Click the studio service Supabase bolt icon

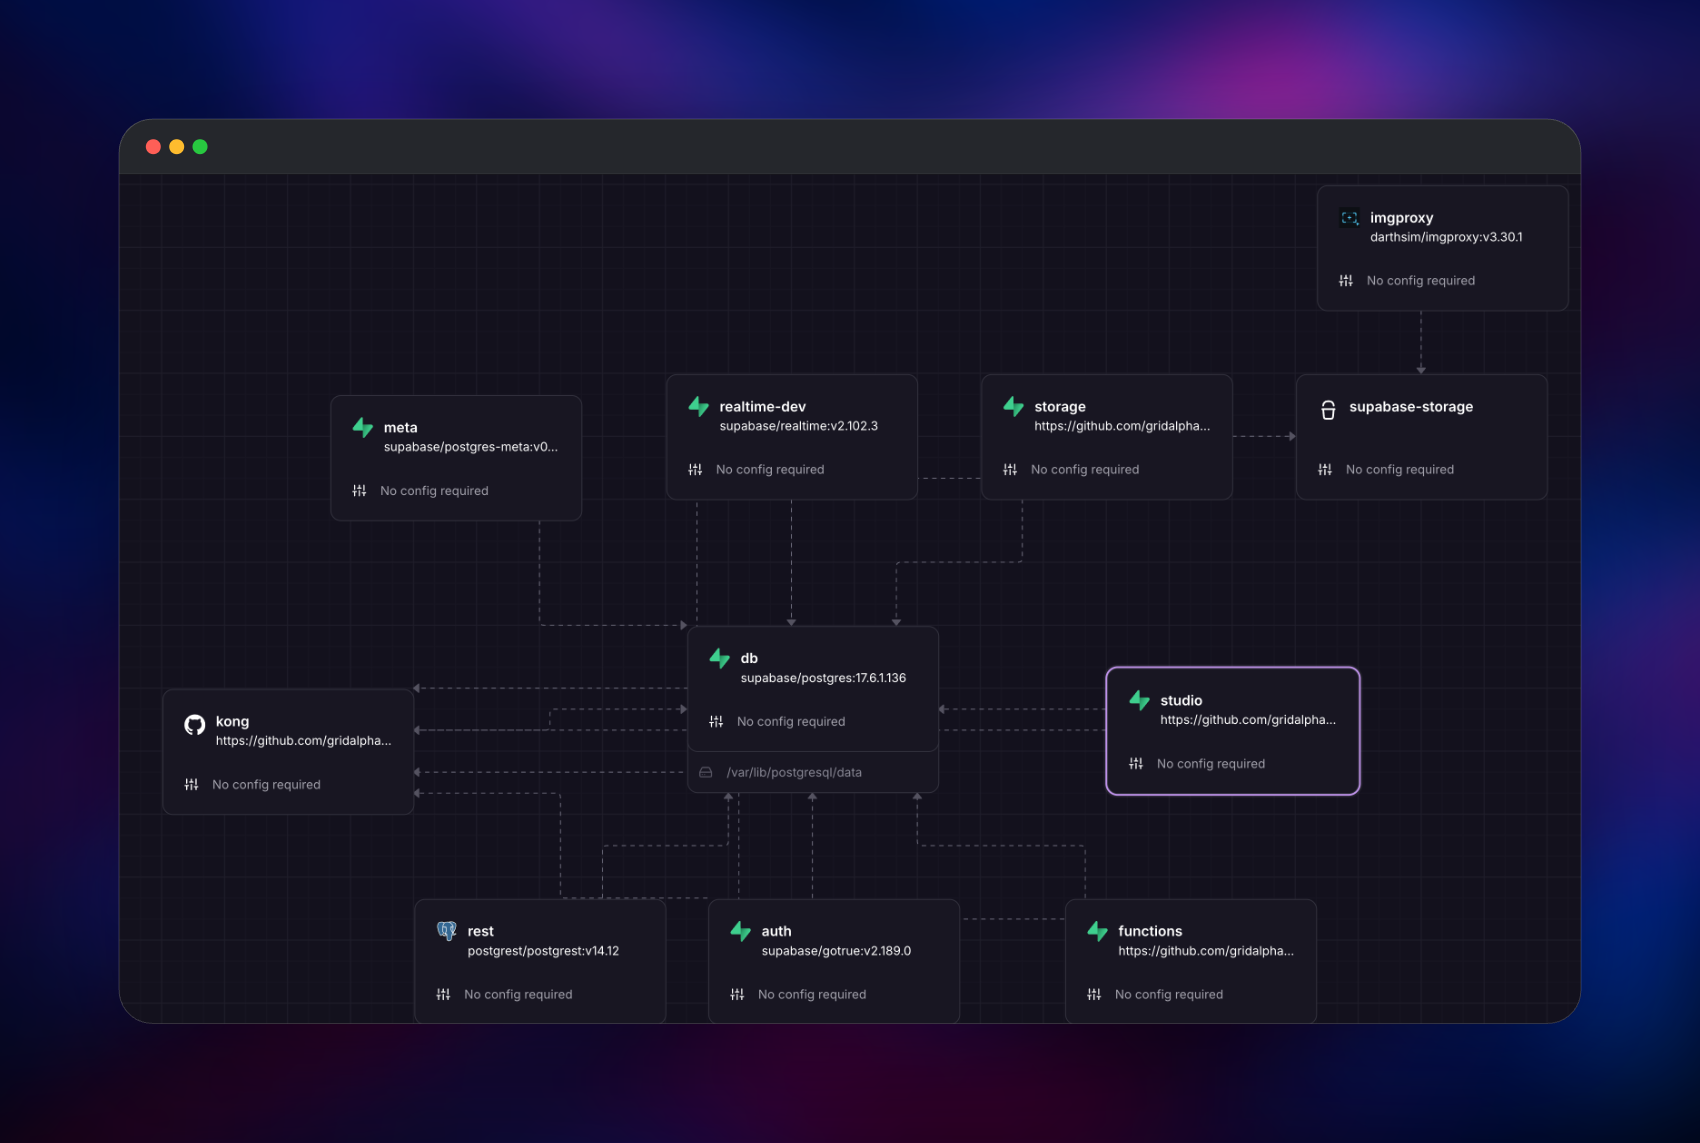[x=1139, y=701]
